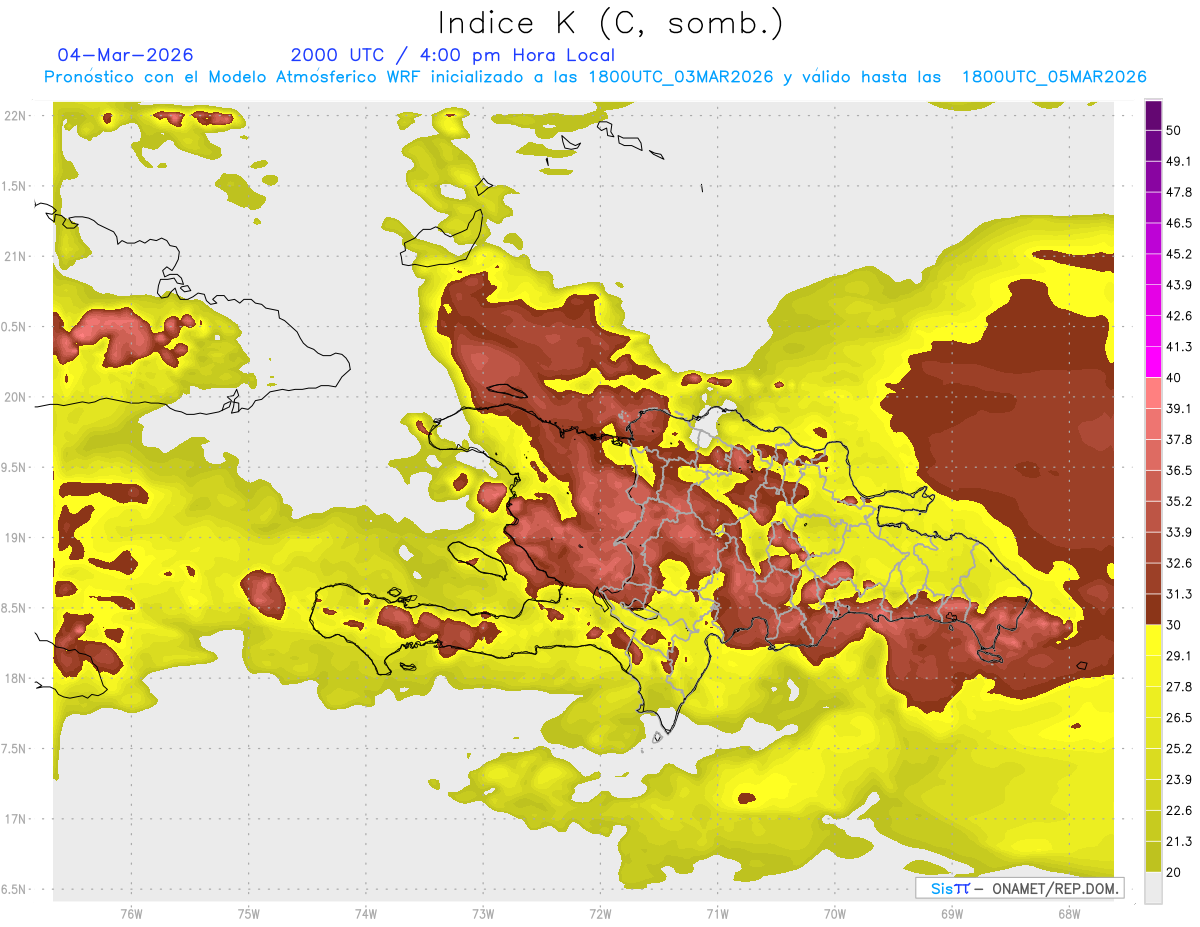Screen dimensions: 1200x927
Task: Click the color bar label '43.9'
Action: point(1179,285)
